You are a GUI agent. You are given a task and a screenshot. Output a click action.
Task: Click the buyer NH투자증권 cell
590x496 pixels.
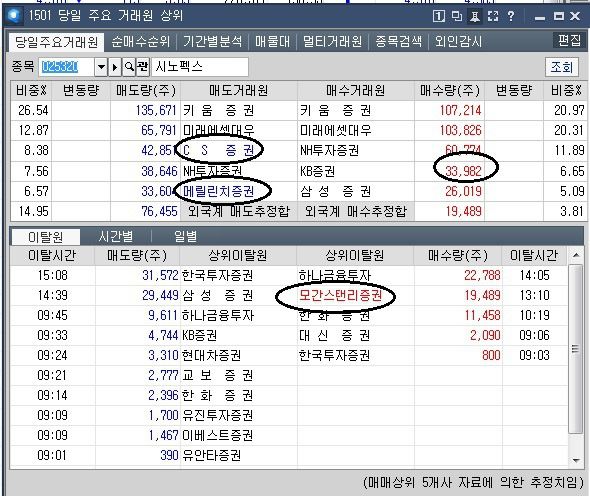[356, 151]
